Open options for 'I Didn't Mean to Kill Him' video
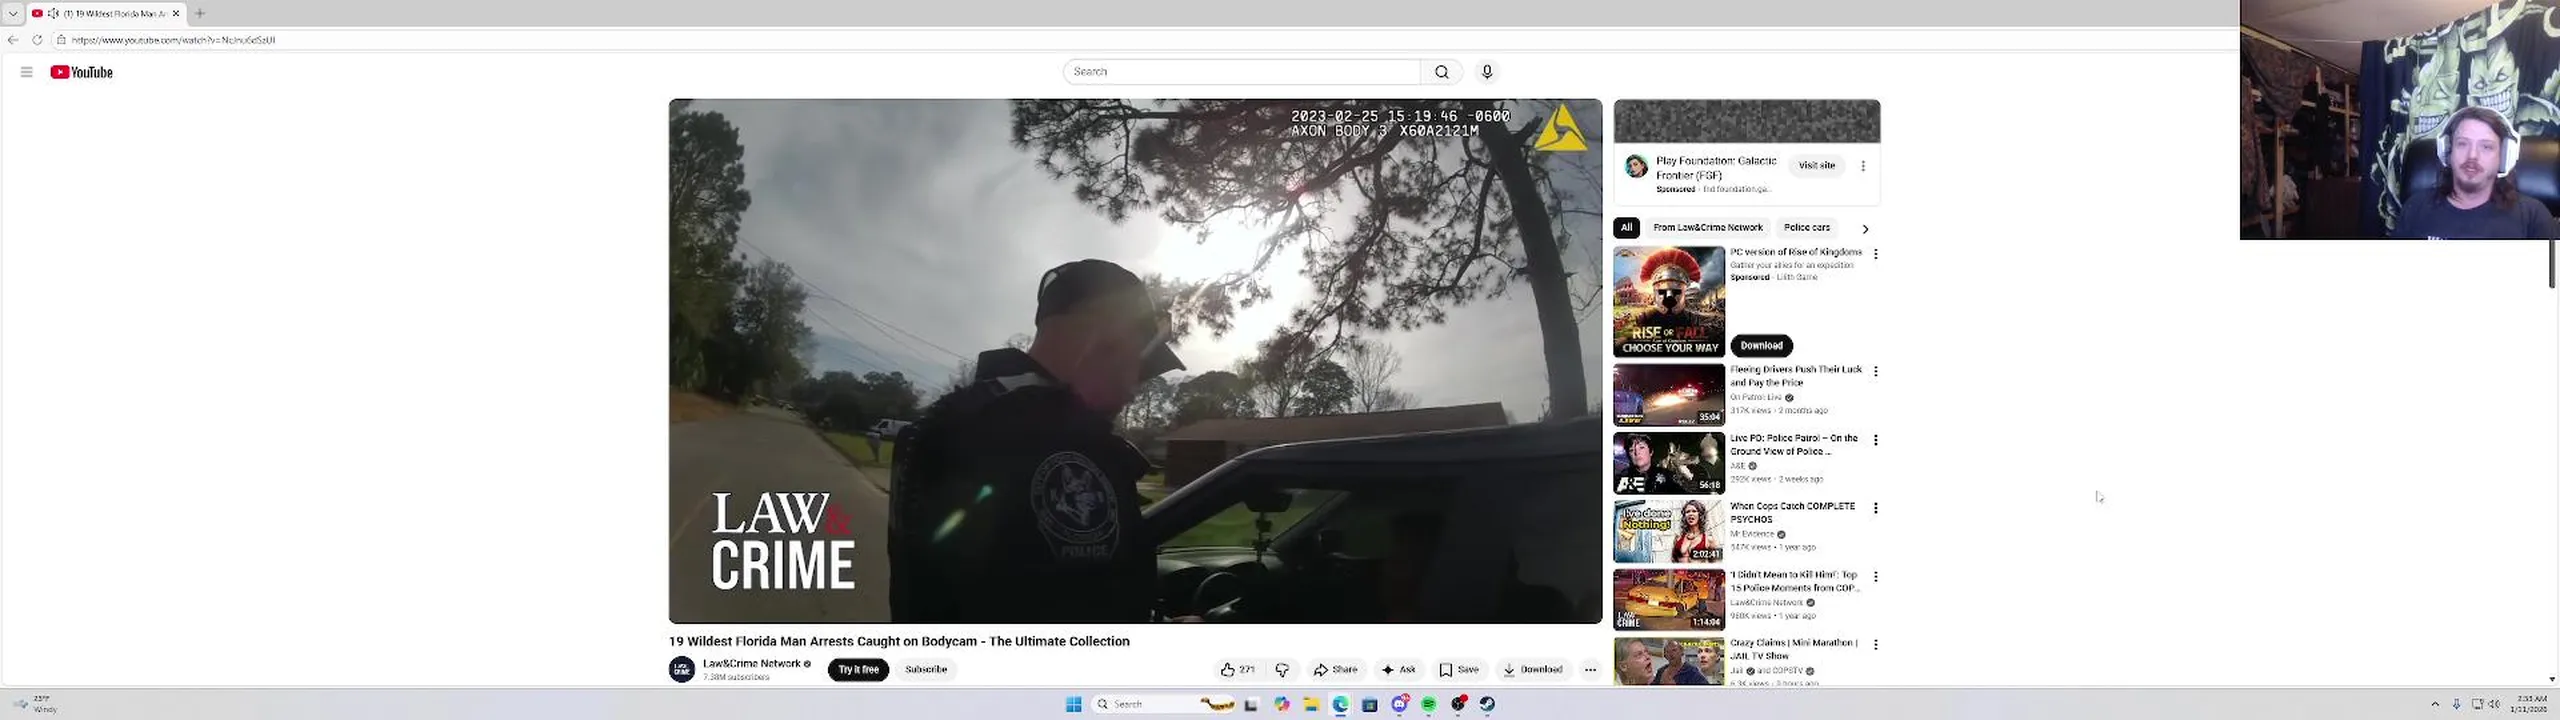 pos(1876,577)
